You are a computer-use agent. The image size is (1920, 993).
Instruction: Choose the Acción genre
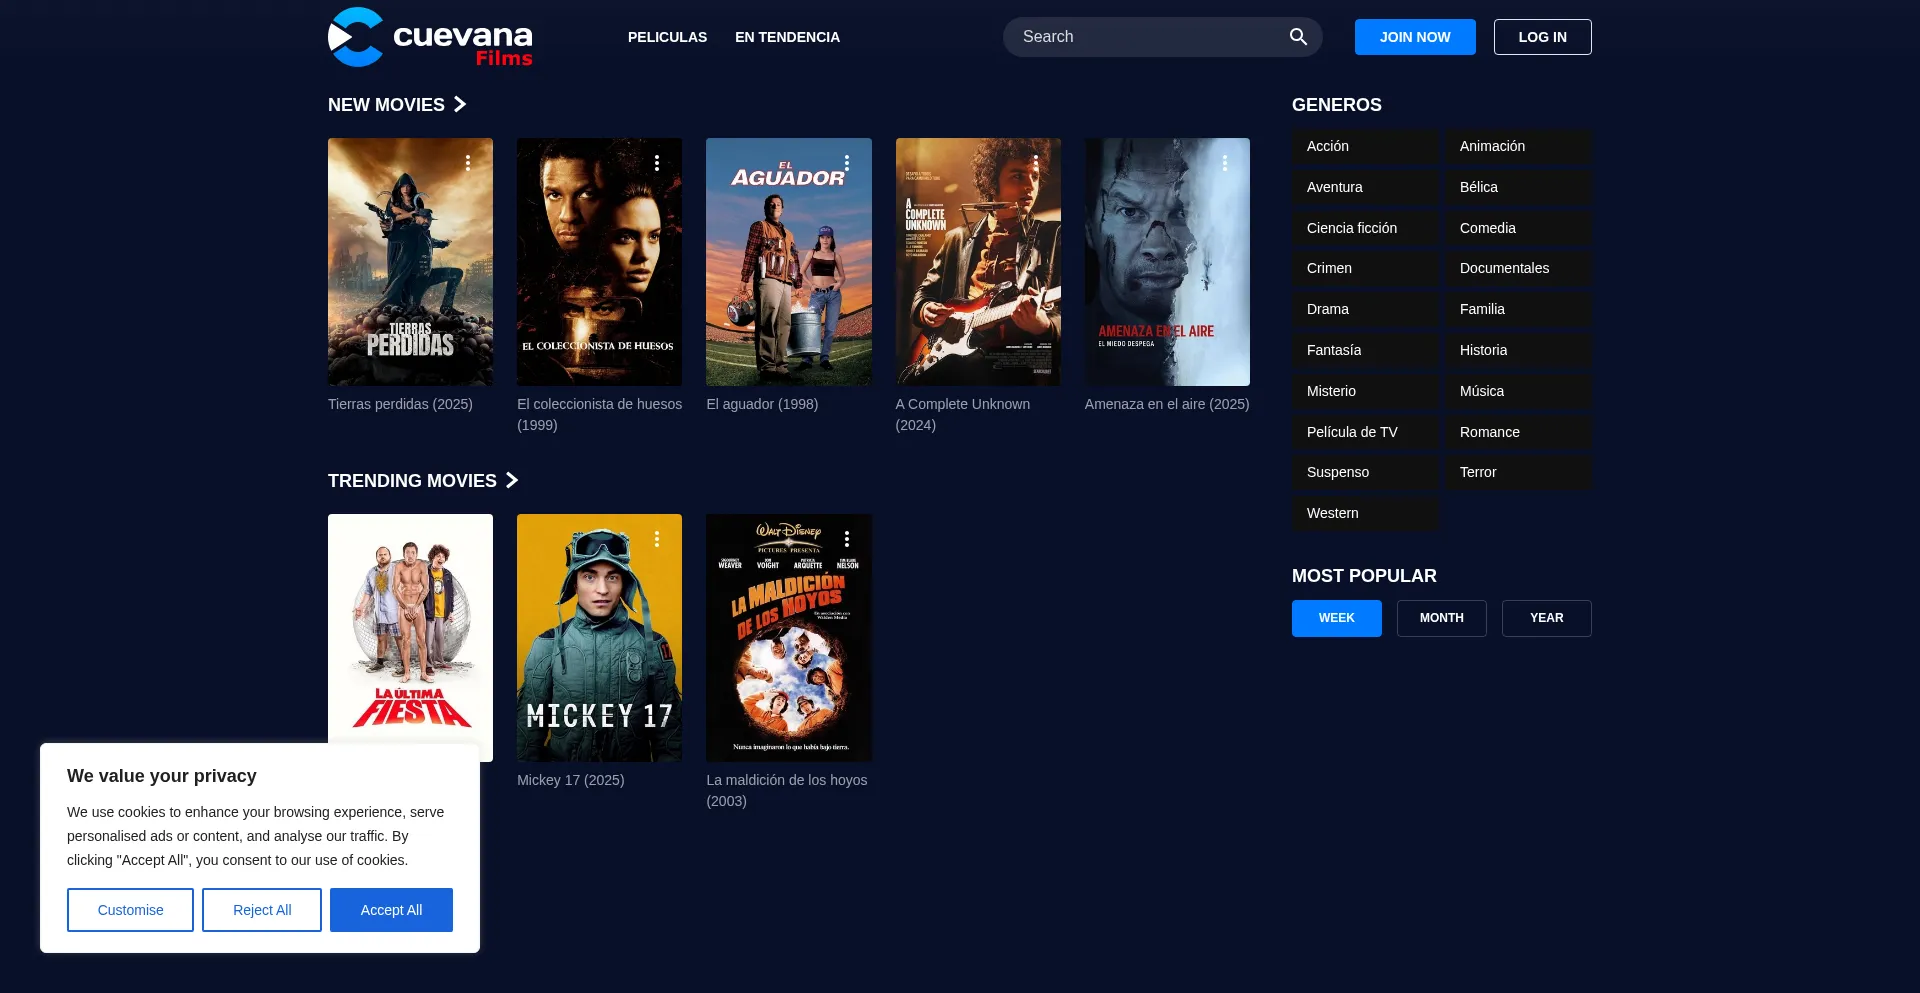point(1365,146)
